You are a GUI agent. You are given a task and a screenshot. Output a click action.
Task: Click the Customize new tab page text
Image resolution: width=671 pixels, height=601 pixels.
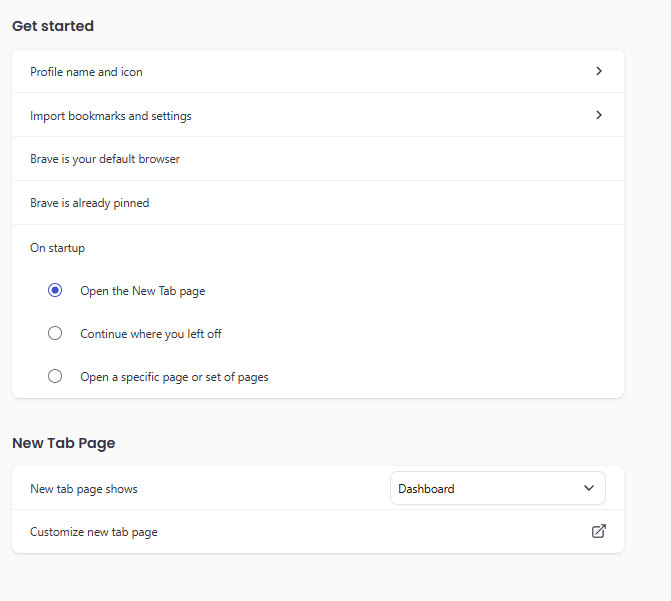click(x=94, y=532)
